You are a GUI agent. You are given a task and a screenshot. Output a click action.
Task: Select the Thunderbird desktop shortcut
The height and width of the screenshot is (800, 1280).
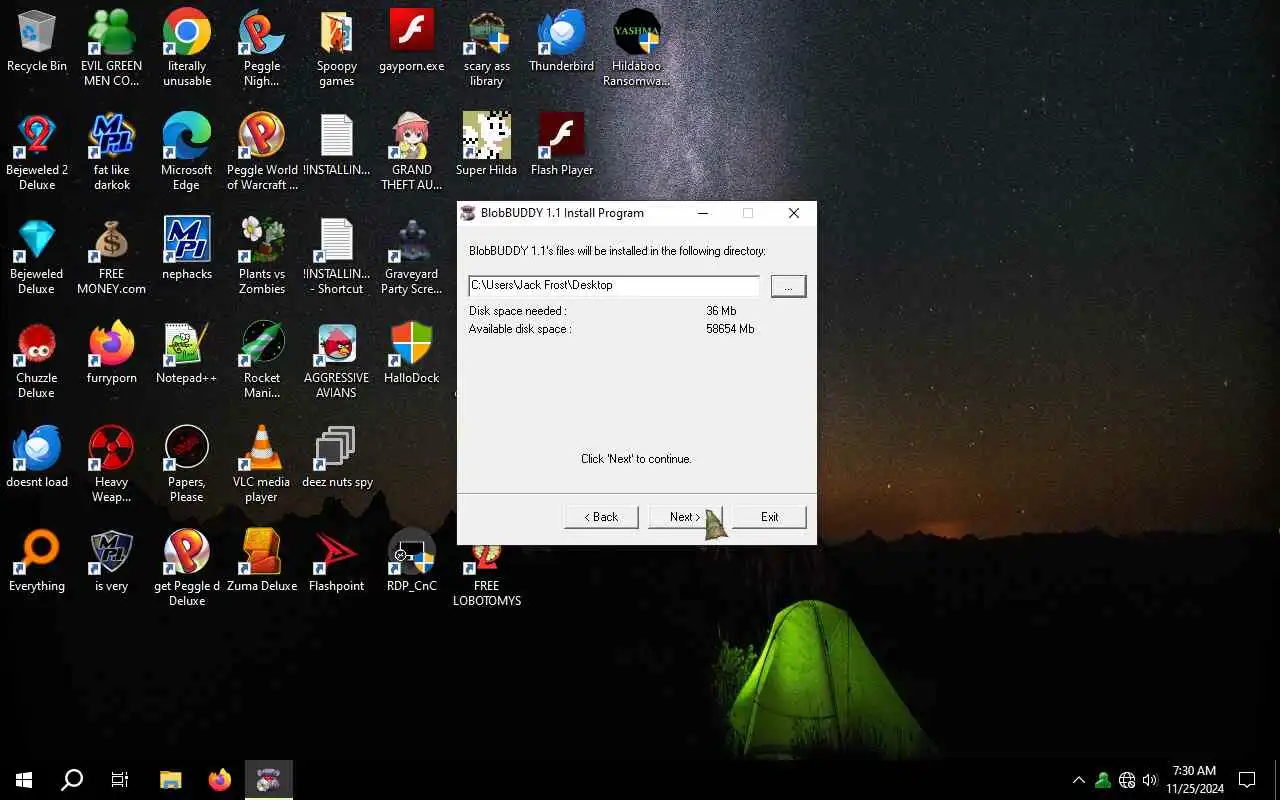coord(562,42)
